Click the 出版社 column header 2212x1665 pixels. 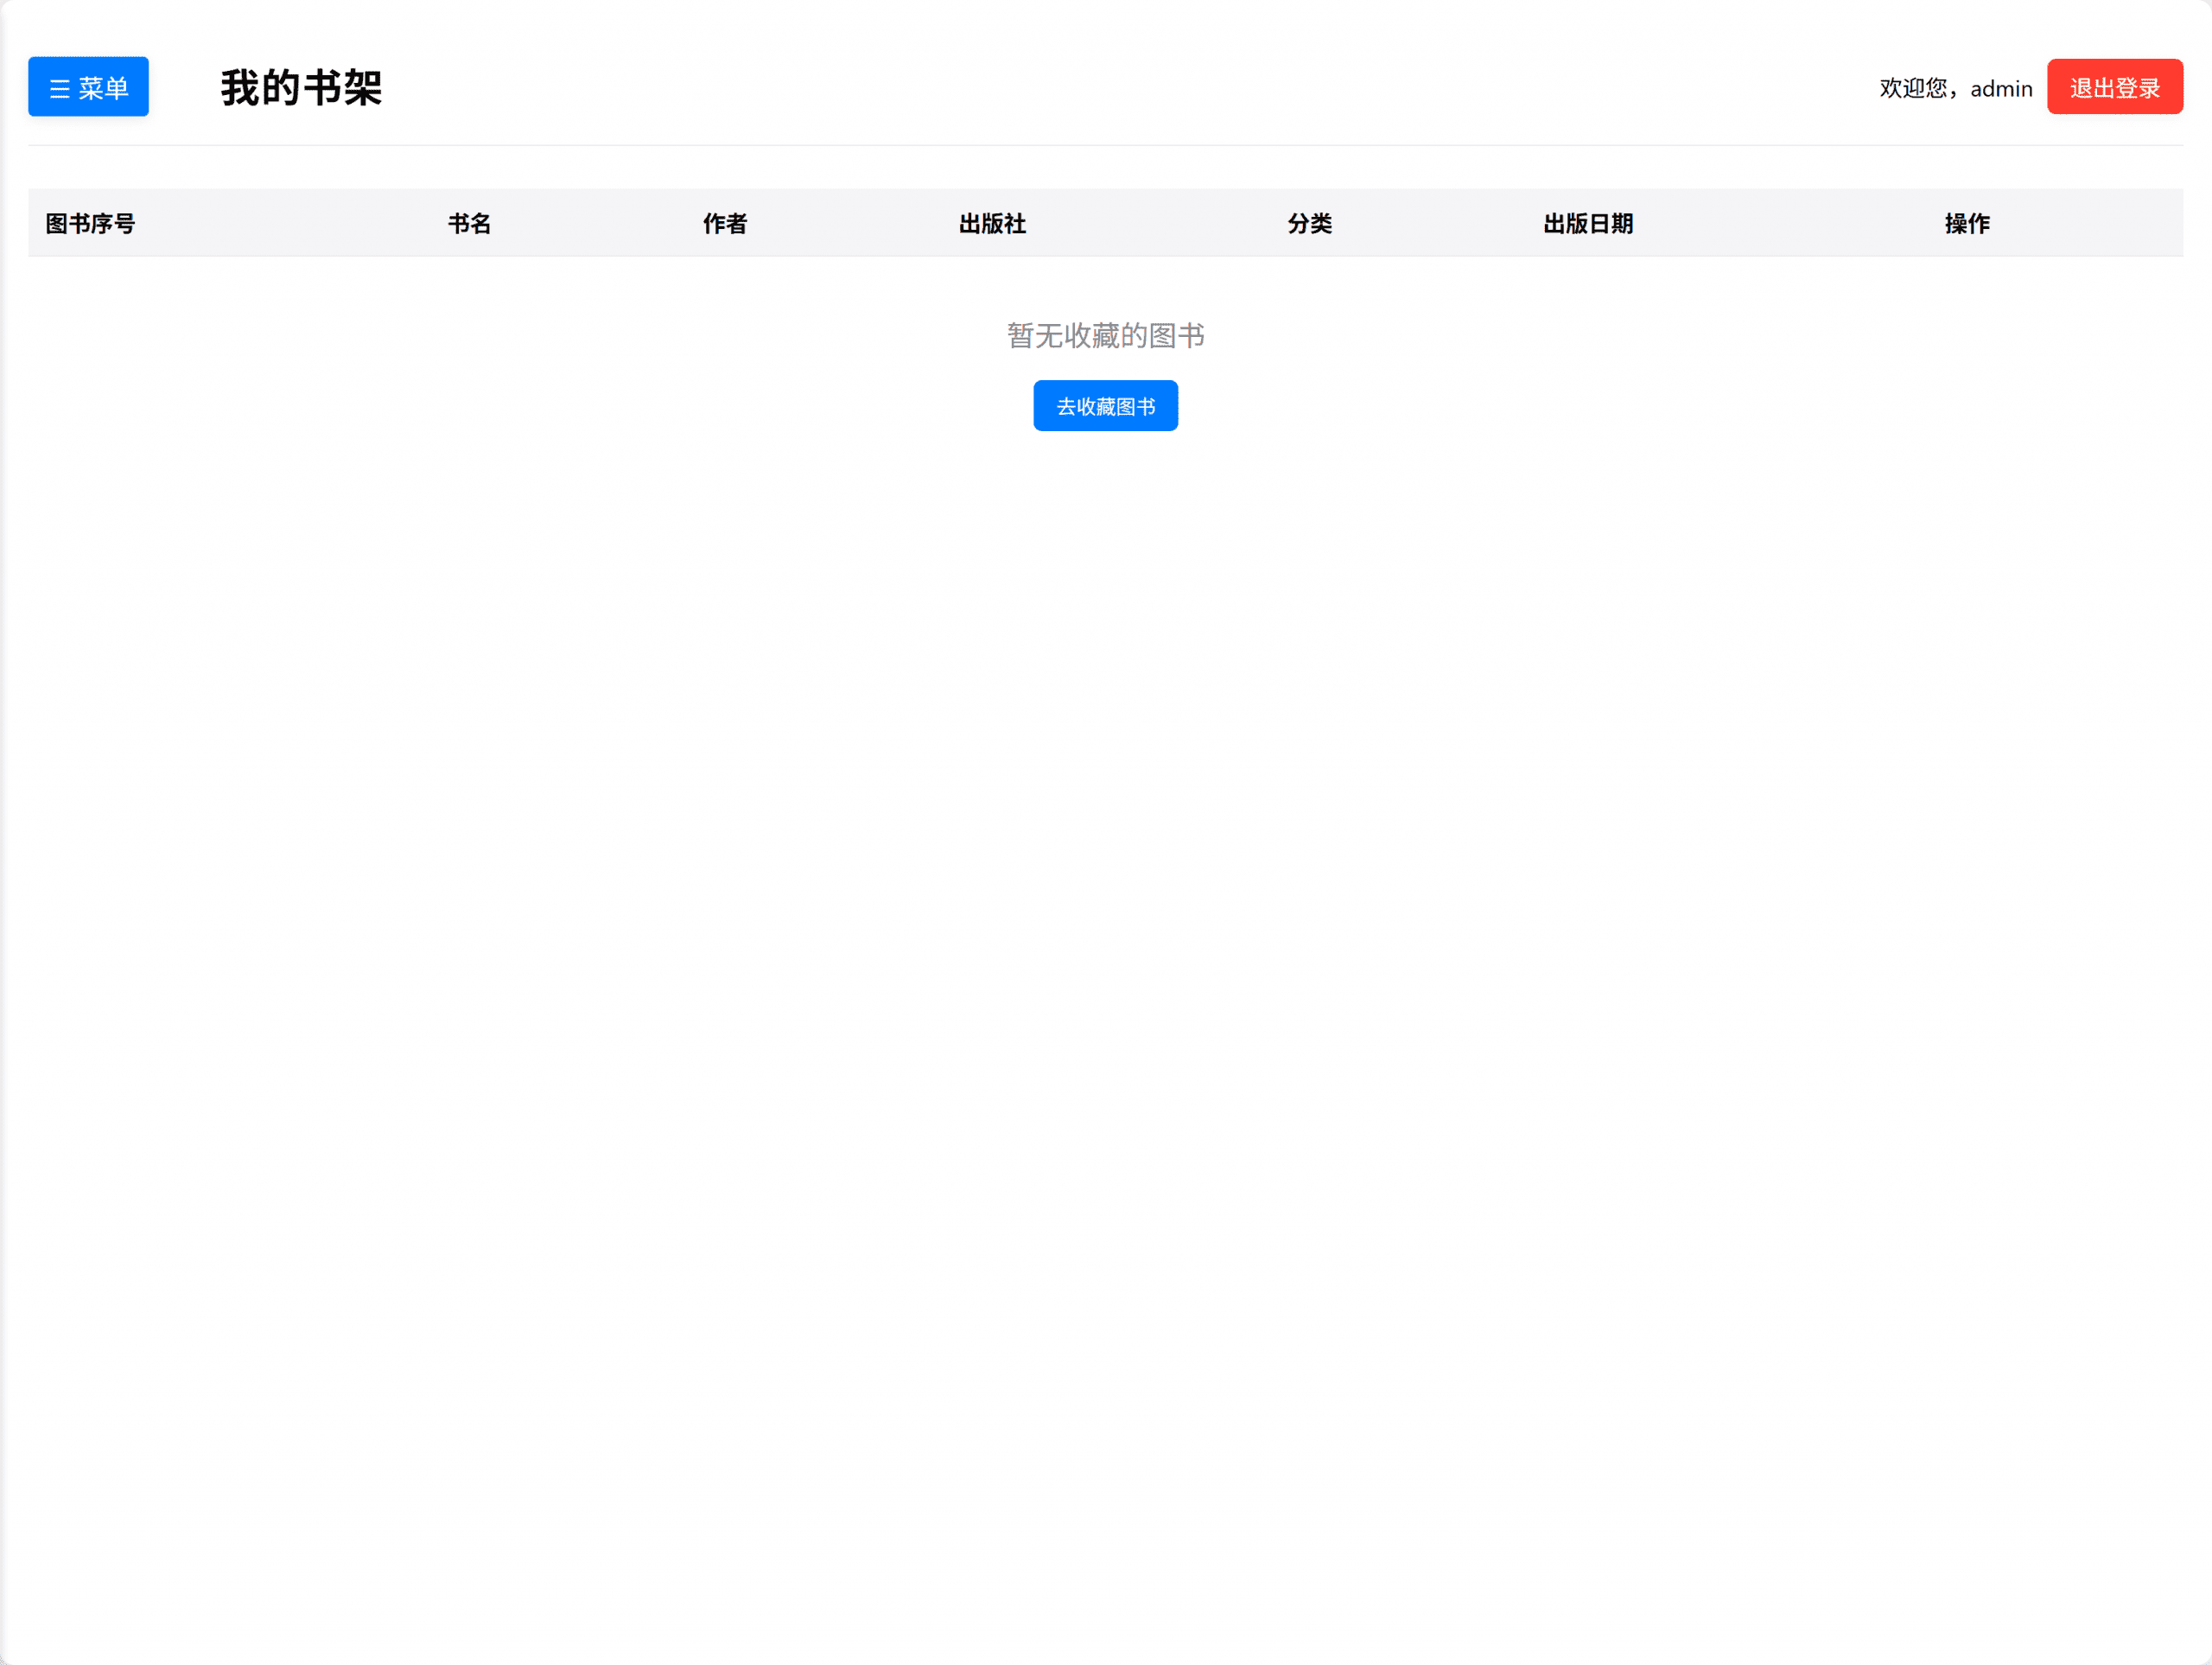pos(991,223)
